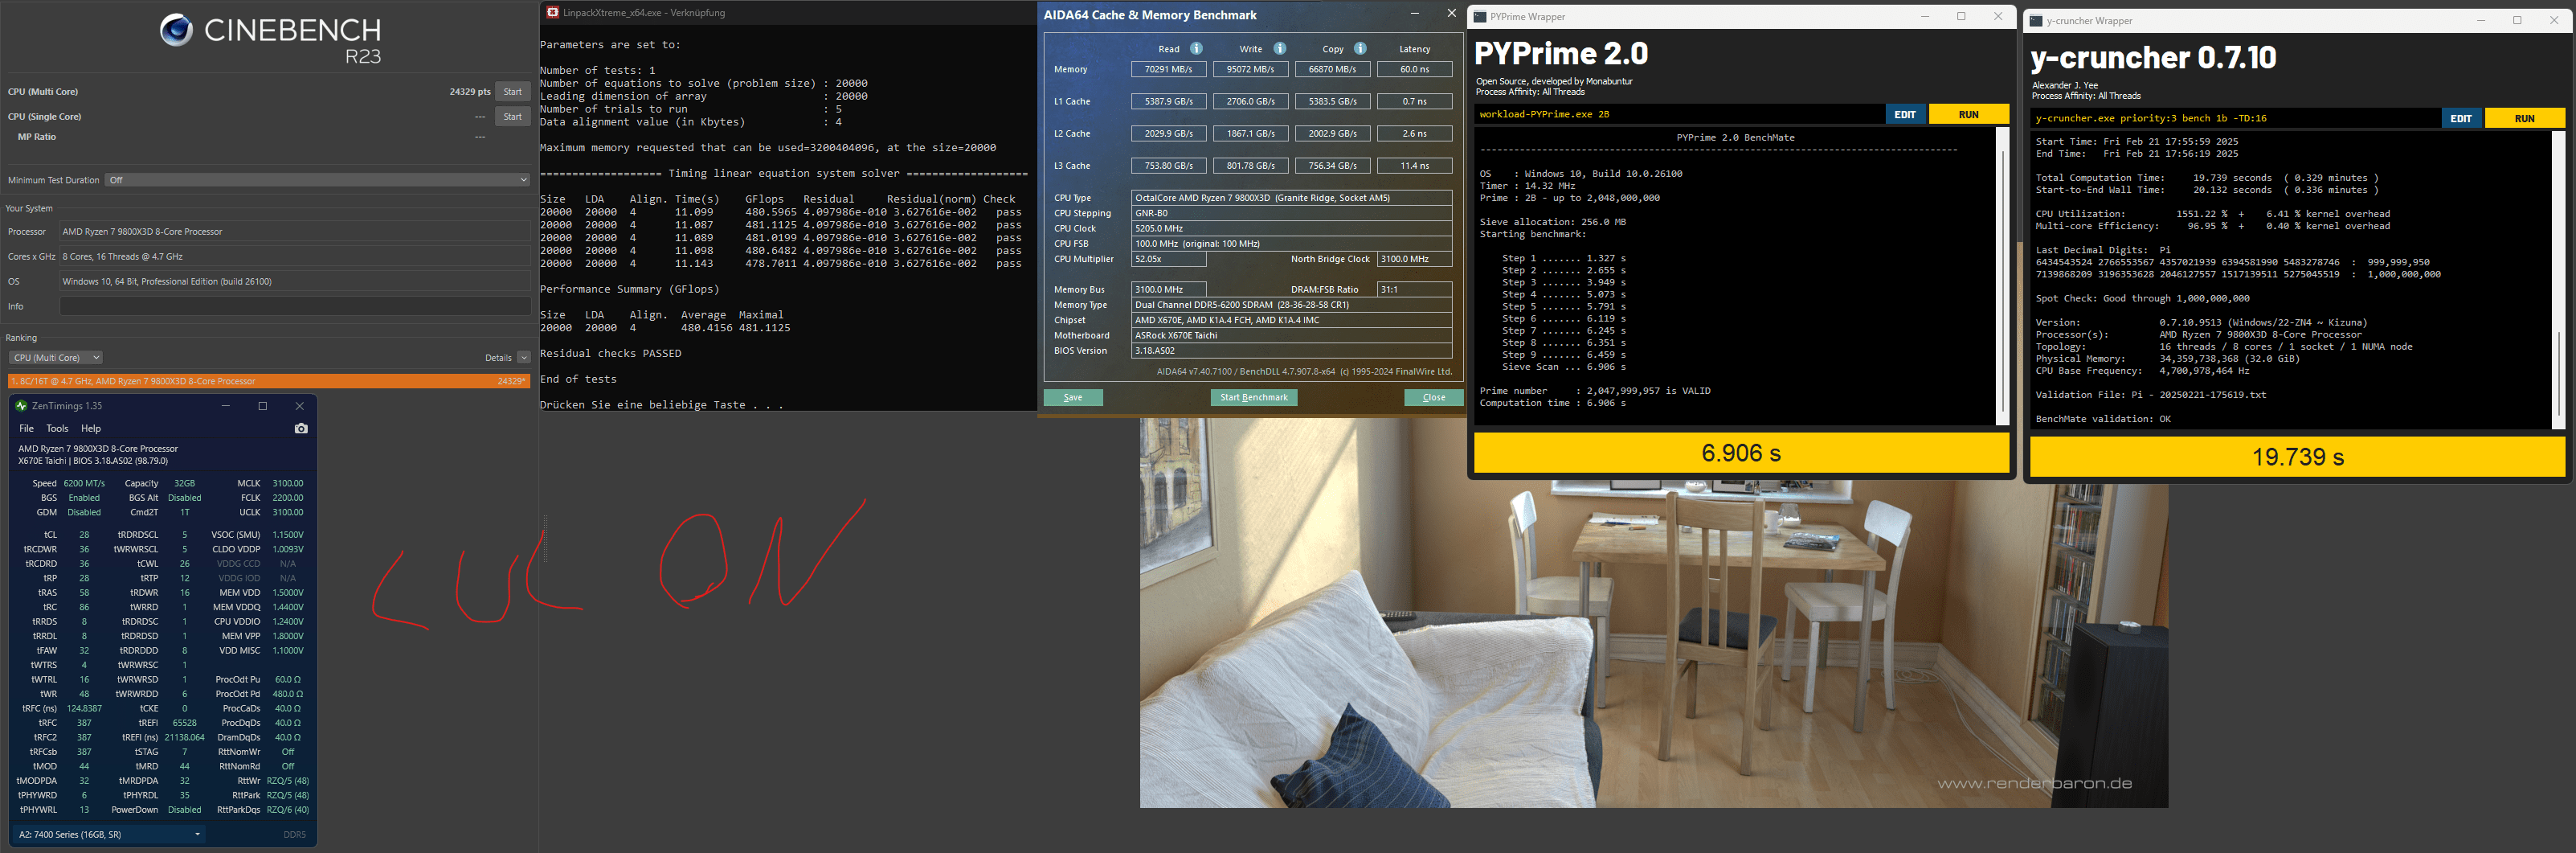Click the PYPrime workload command field
2576x853 pixels.
[1680, 114]
